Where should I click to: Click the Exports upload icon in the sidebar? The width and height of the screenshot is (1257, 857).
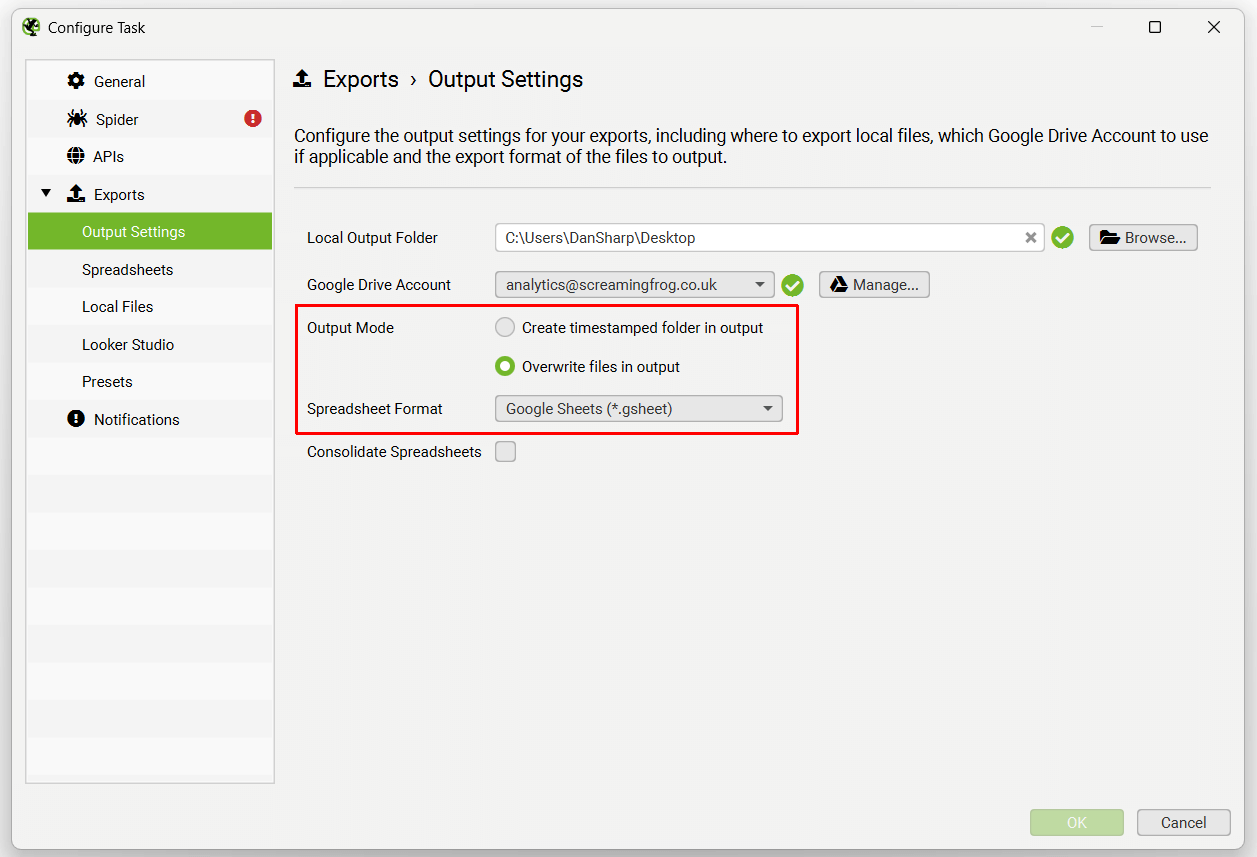click(x=77, y=193)
